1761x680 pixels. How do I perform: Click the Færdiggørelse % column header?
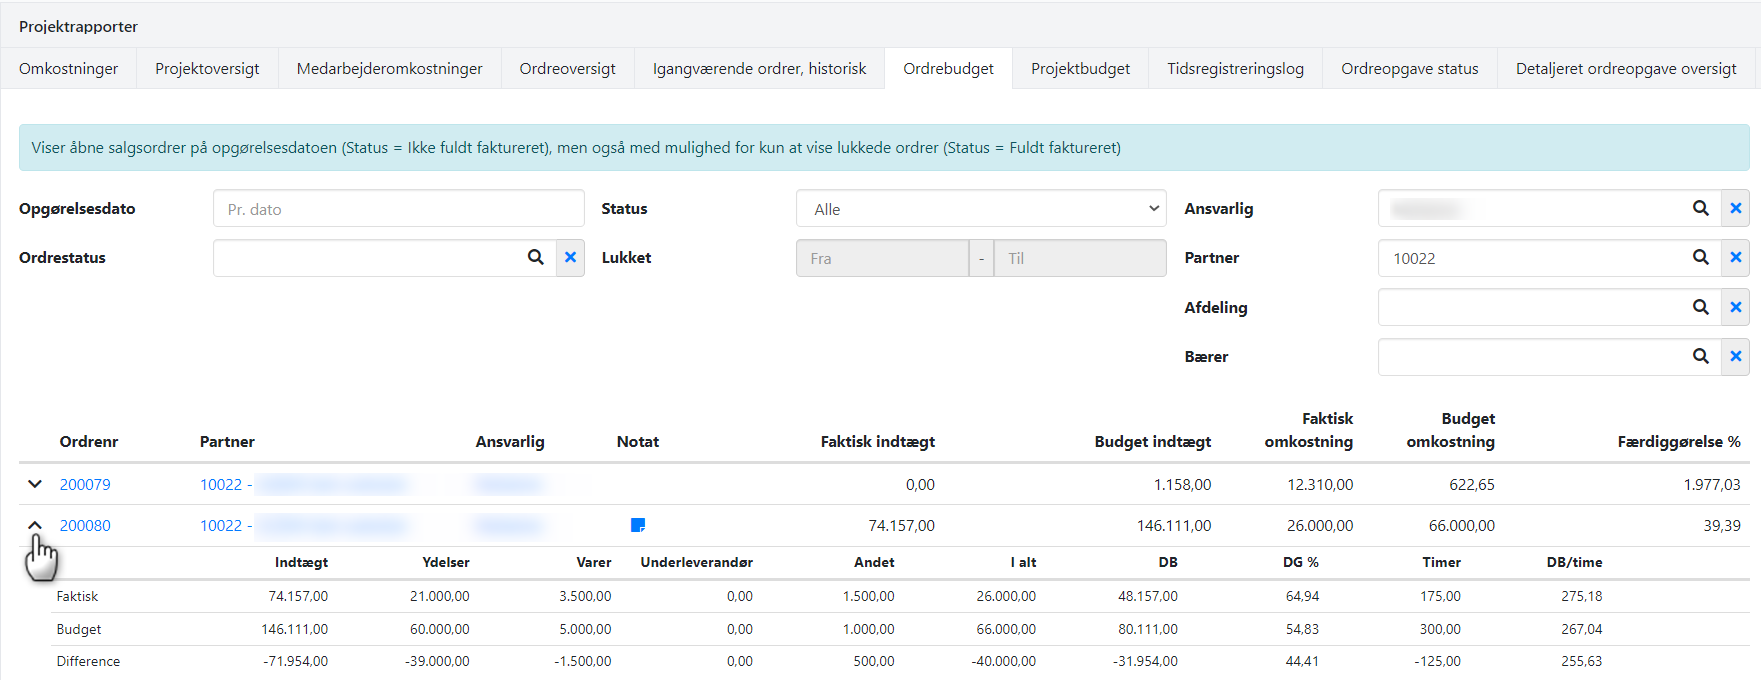[x=1679, y=441]
